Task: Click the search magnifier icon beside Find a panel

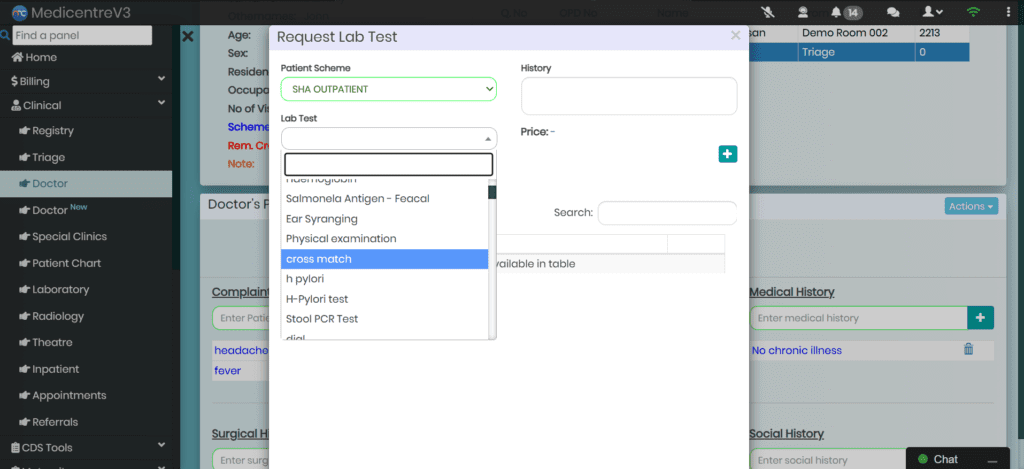Action: [x=5, y=35]
